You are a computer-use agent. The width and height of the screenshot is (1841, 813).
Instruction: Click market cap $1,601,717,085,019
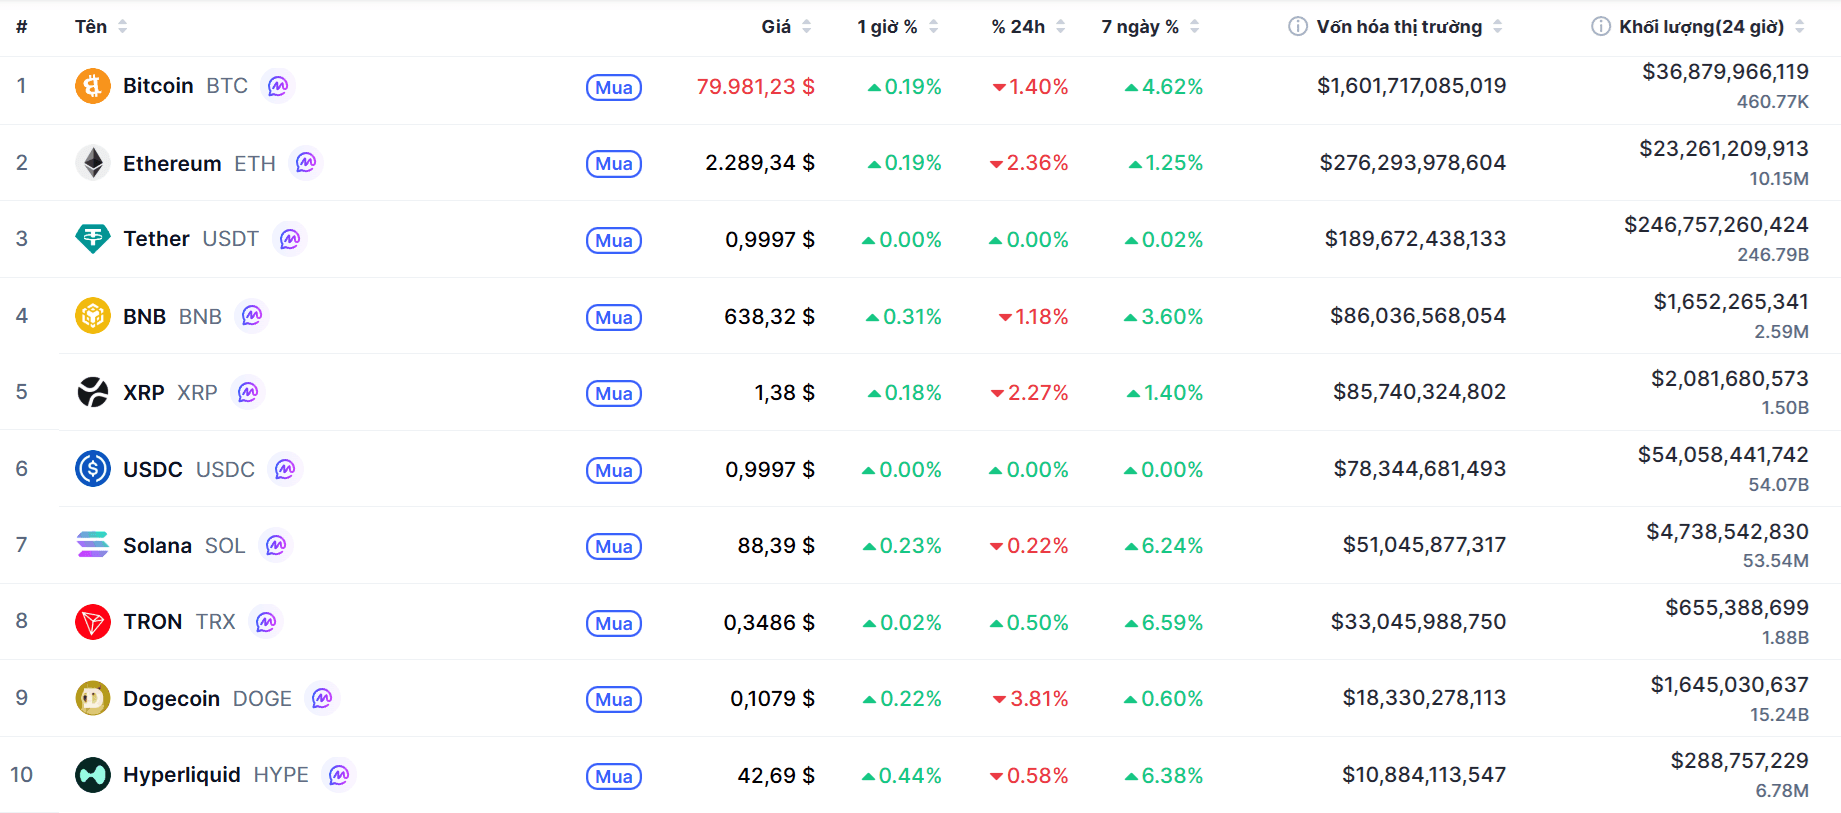(1411, 86)
